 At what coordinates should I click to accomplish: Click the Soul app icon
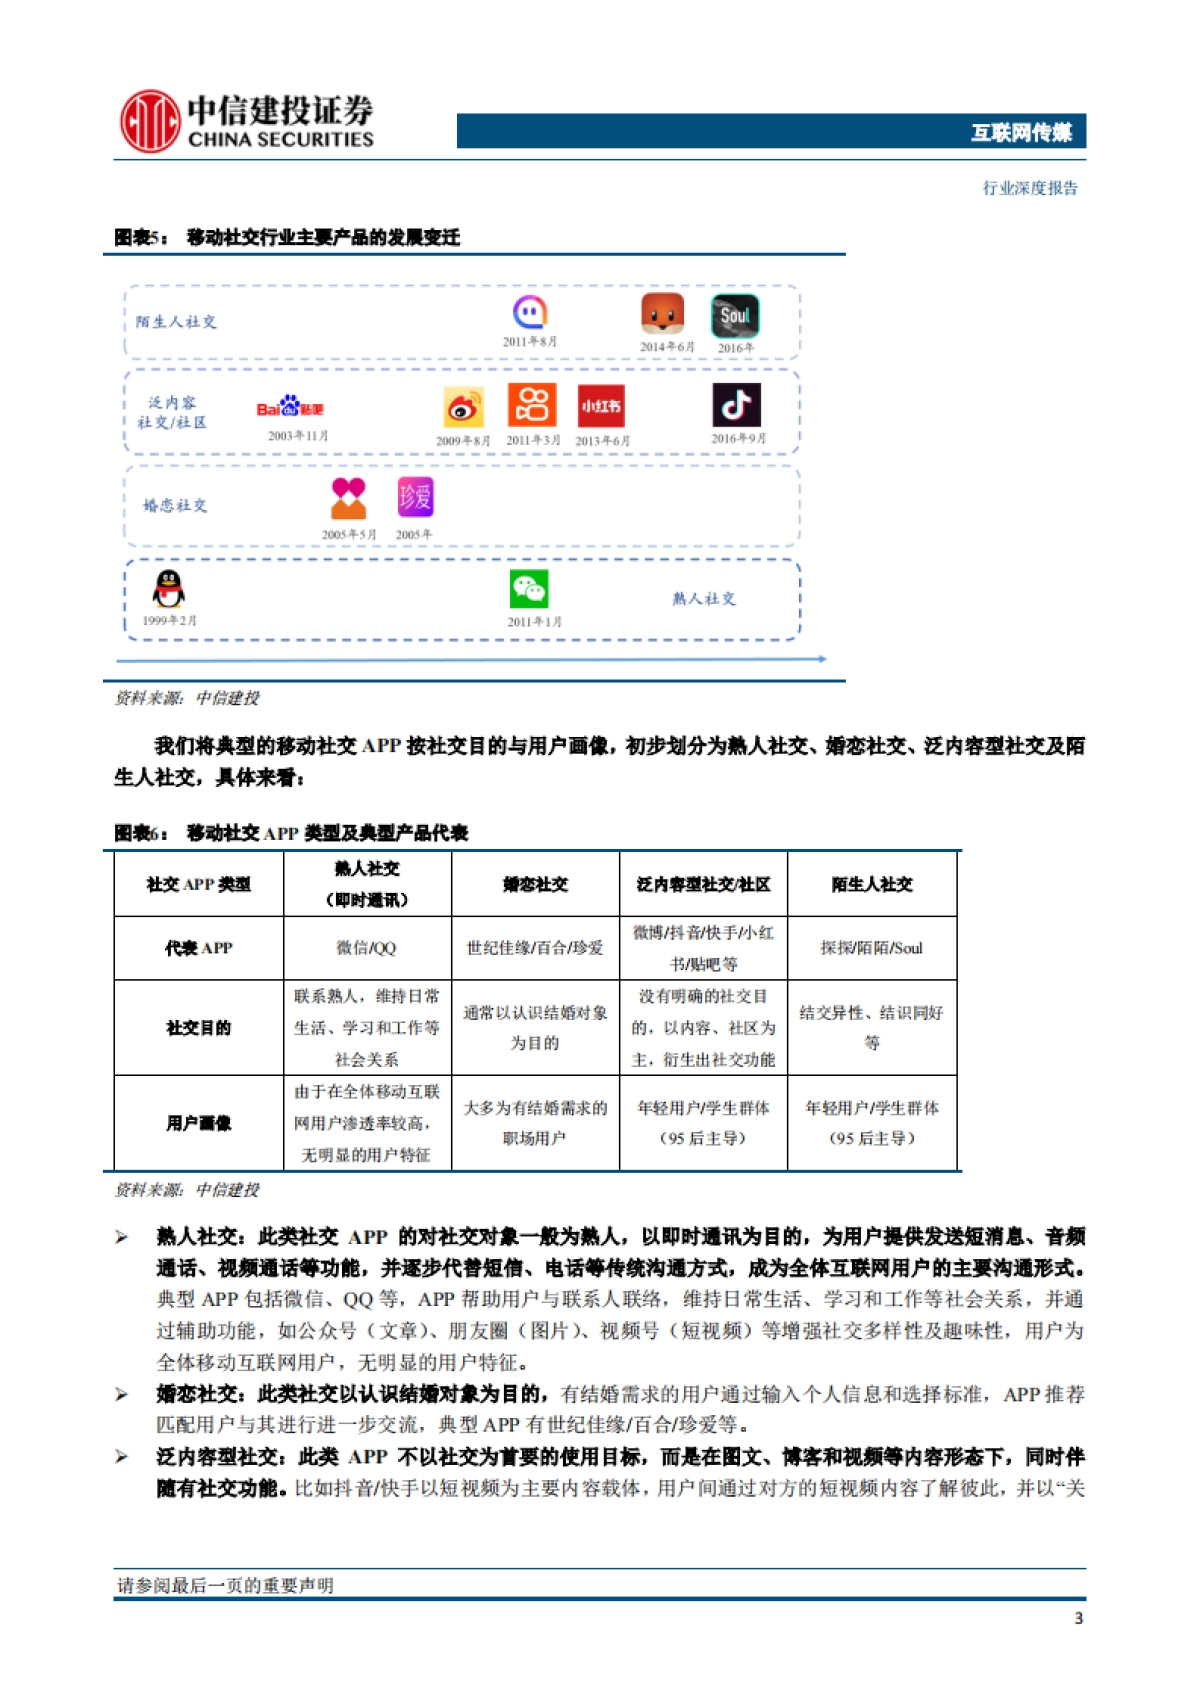click(x=735, y=316)
